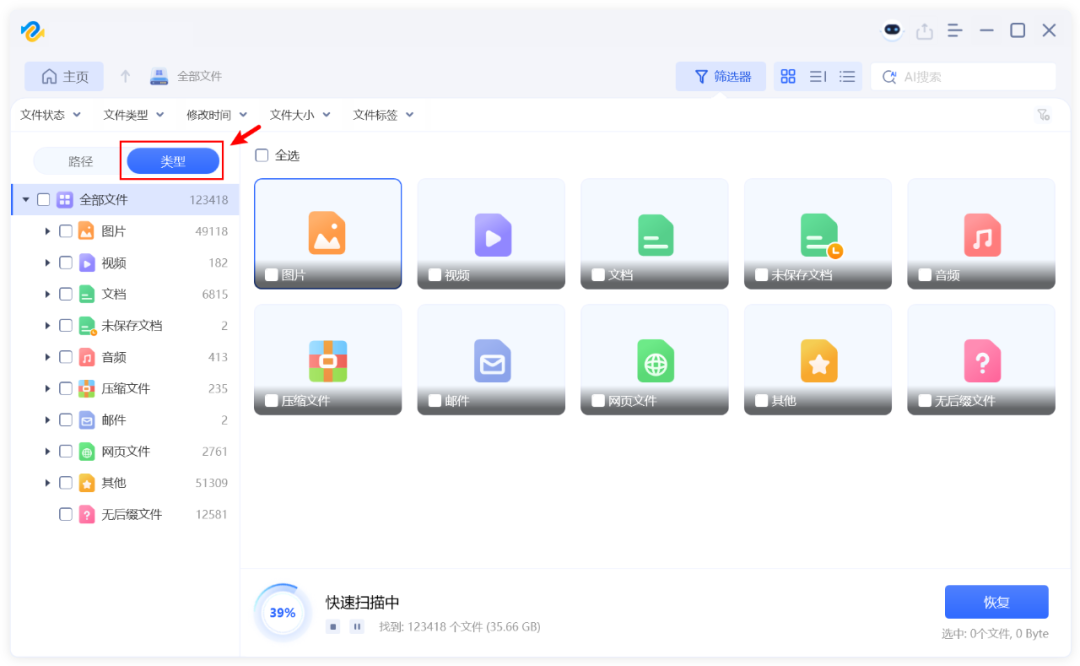Switch to detail preview list view
This screenshot has width=1080, height=666.
[x=818, y=76]
